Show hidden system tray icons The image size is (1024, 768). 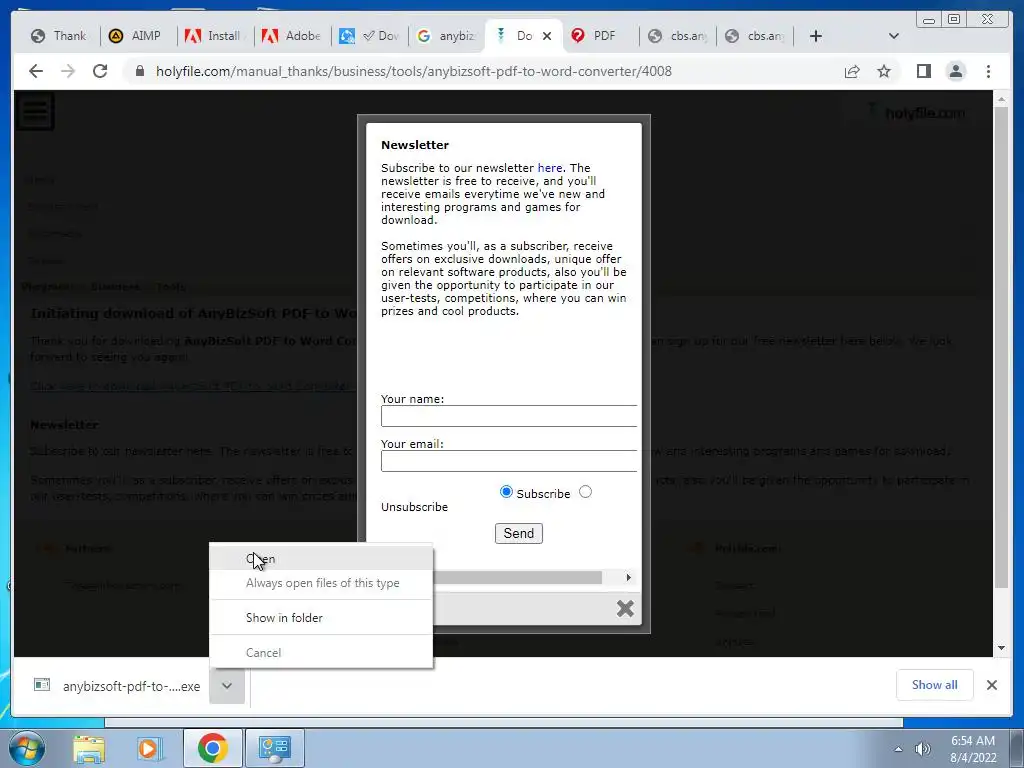(x=899, y=749)
